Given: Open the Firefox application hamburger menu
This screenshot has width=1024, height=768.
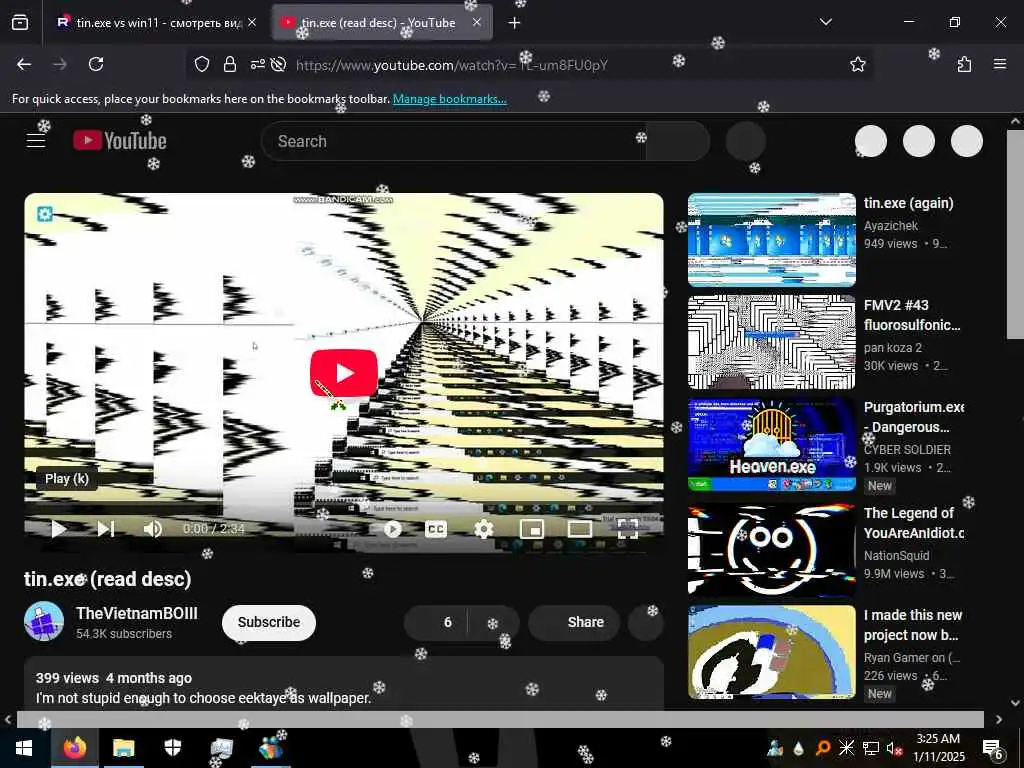Looking at the screenshot, I should [1000, 64].
